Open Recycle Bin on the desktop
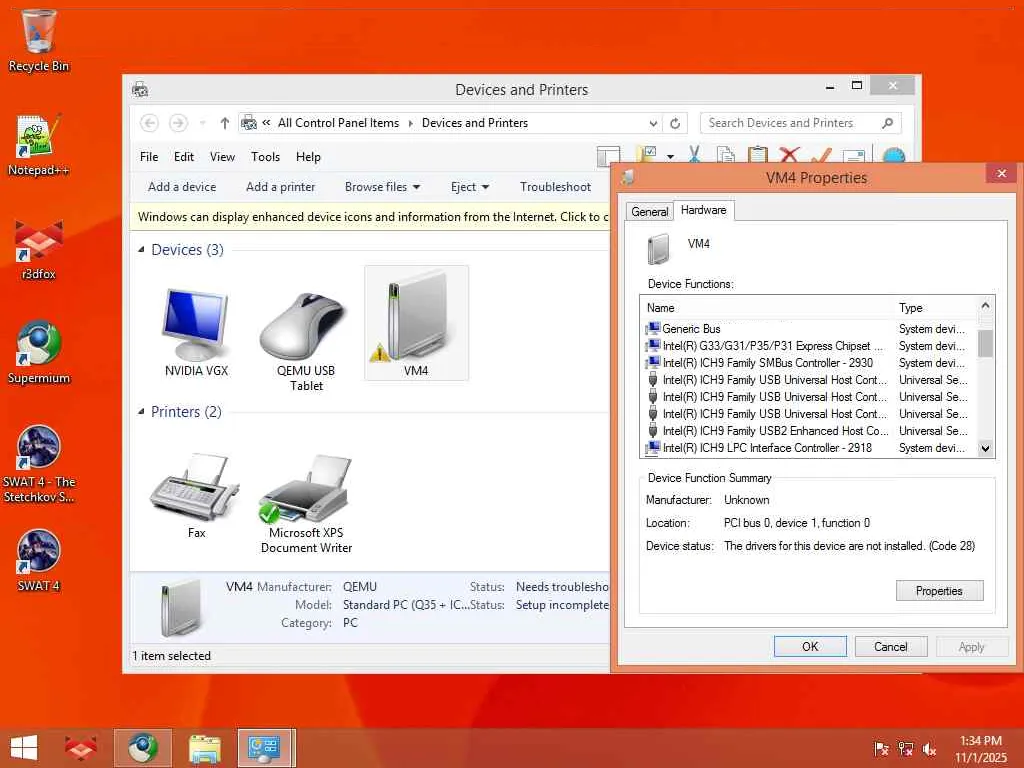Viewport: 1024px width, 768px height. [x=39, y=40]
